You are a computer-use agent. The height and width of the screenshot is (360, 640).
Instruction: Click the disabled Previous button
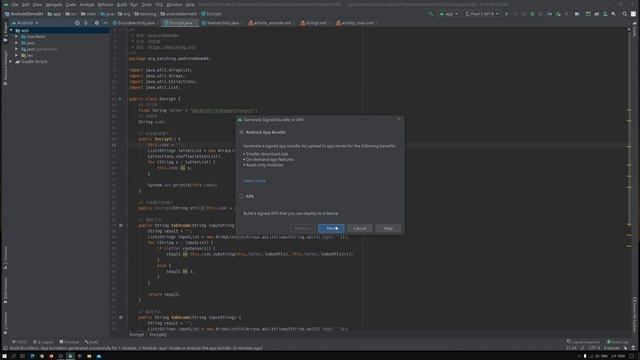point(303,228)
